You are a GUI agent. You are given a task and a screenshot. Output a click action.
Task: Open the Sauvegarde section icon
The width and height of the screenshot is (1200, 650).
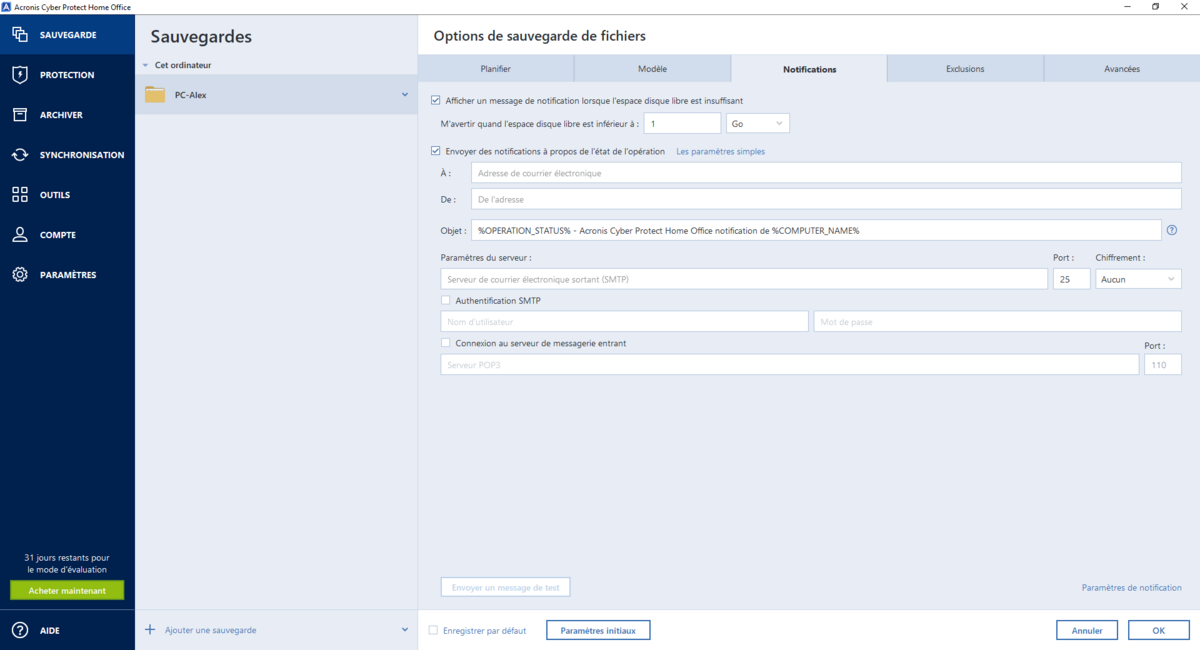point(20,35)
